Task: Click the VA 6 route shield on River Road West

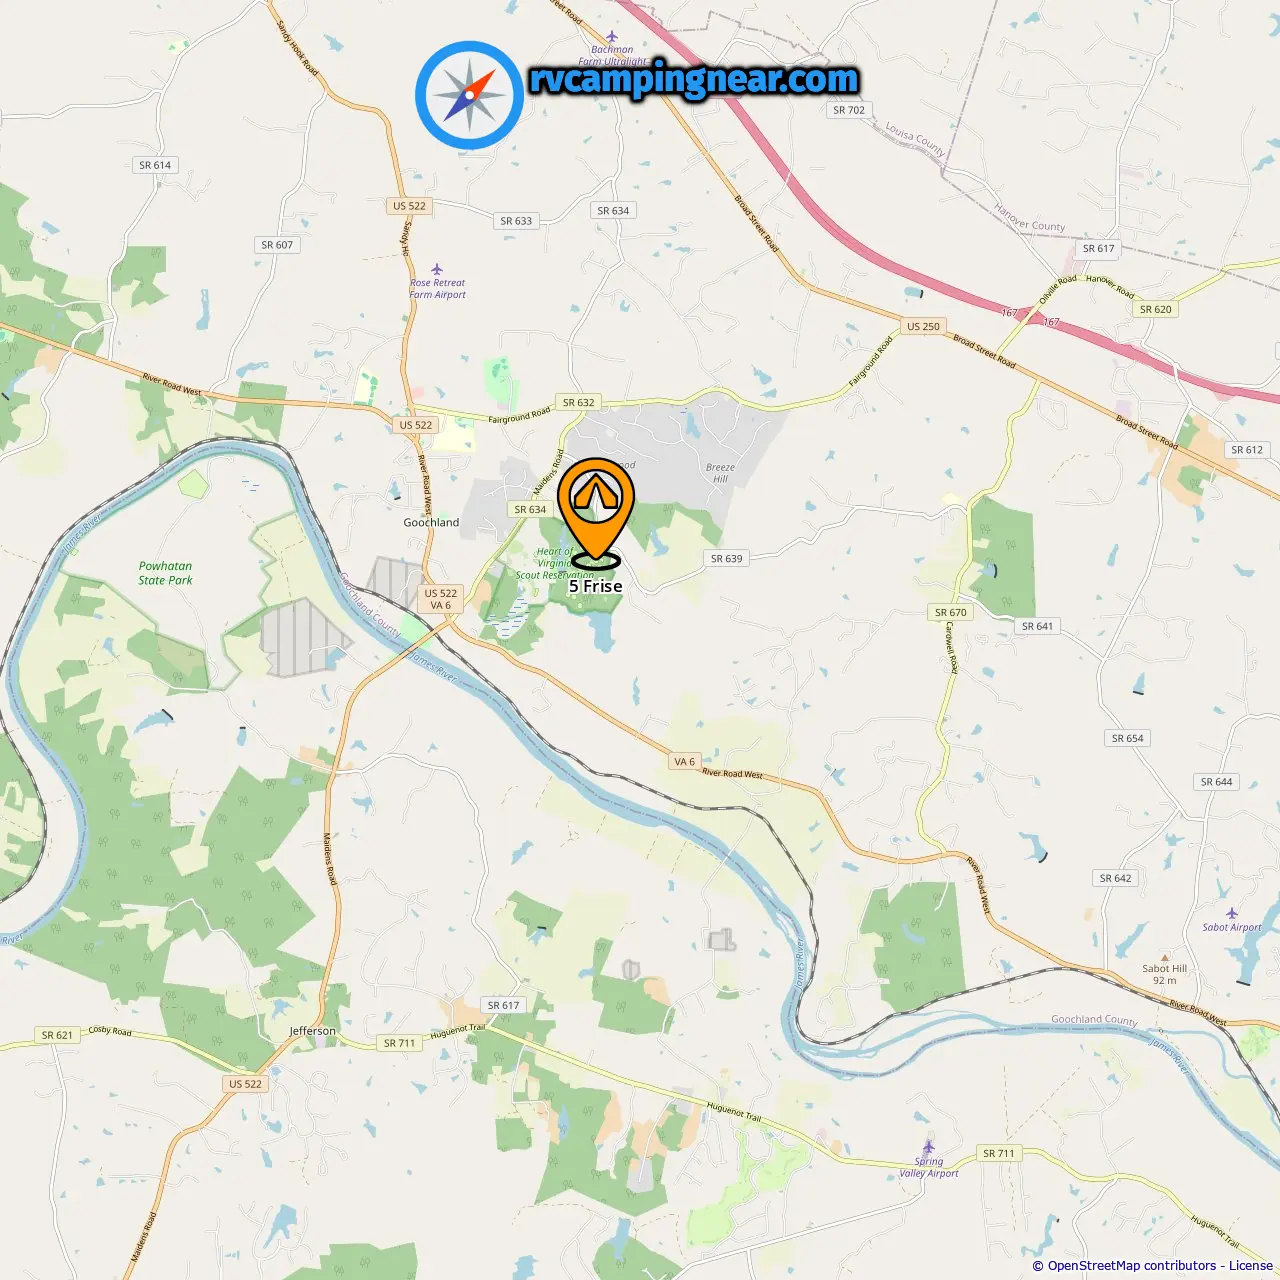Action: pos(685,761)
